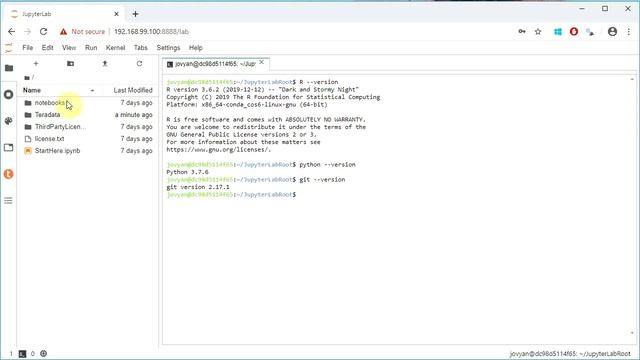Click the Not secure warning icon
The height and width of the screenshot is (360, 640).
(x=63, y=31)
